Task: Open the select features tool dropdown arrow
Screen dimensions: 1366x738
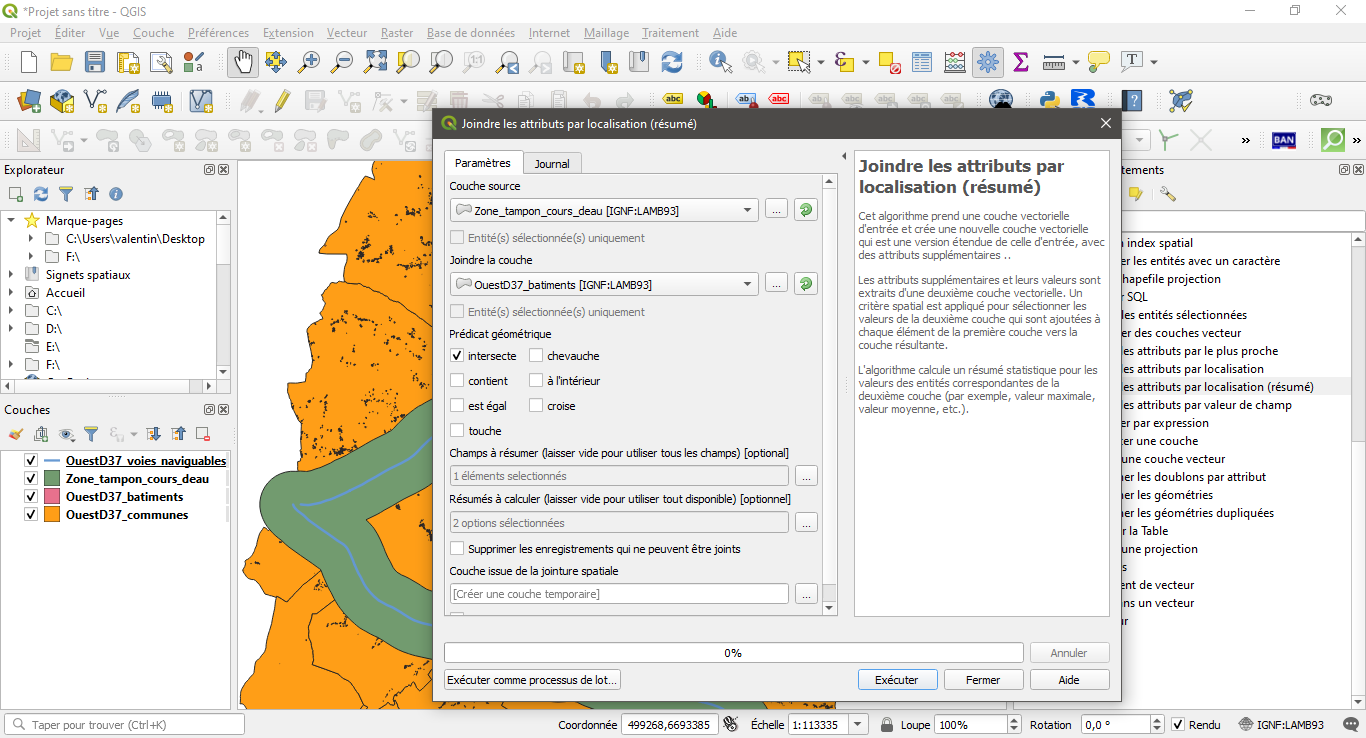Action: pos(821,62)
